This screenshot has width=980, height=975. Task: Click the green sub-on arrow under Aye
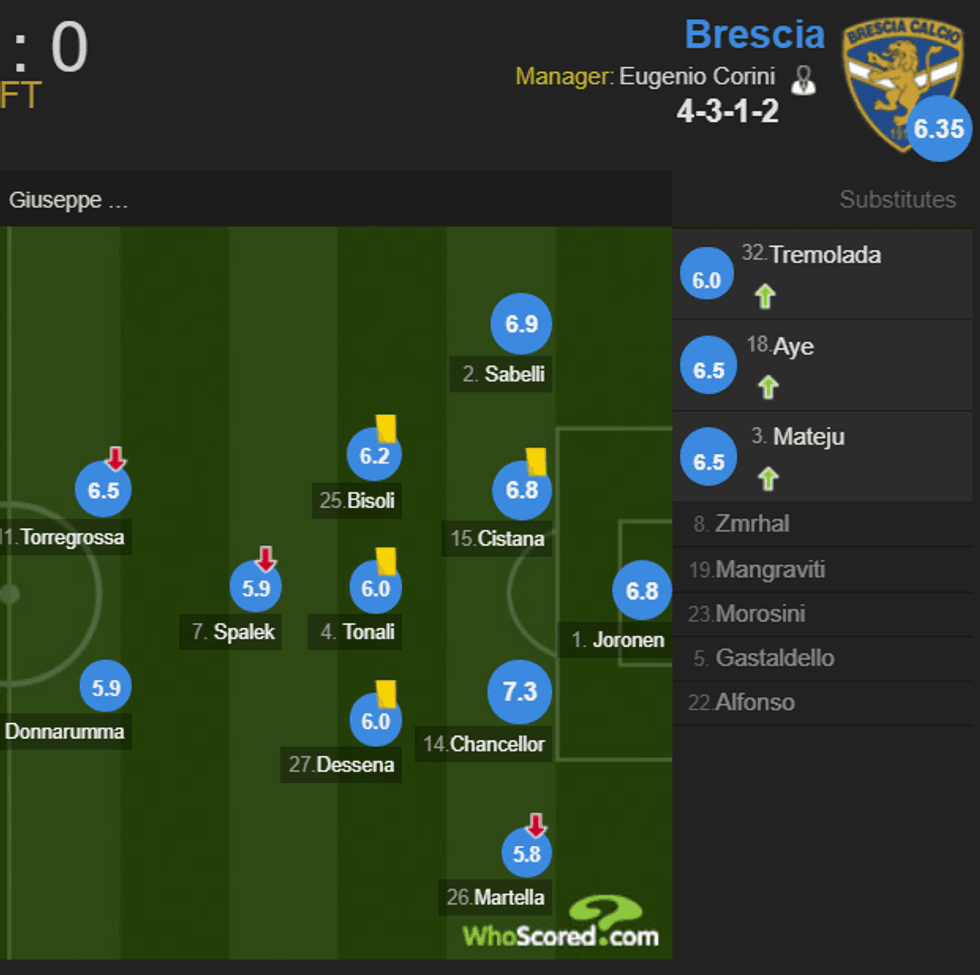(768, 387)
